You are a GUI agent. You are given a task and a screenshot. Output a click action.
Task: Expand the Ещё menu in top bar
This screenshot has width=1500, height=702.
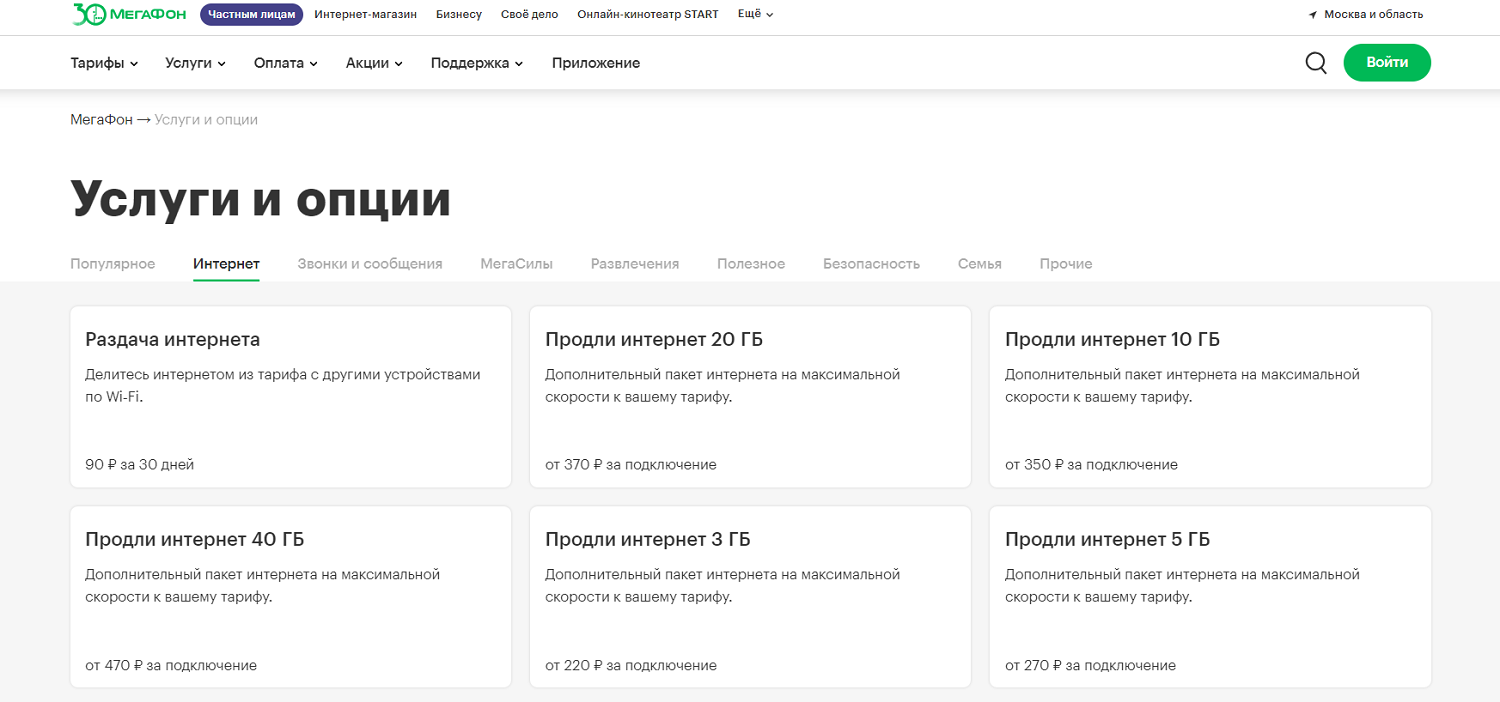(755, 14)
